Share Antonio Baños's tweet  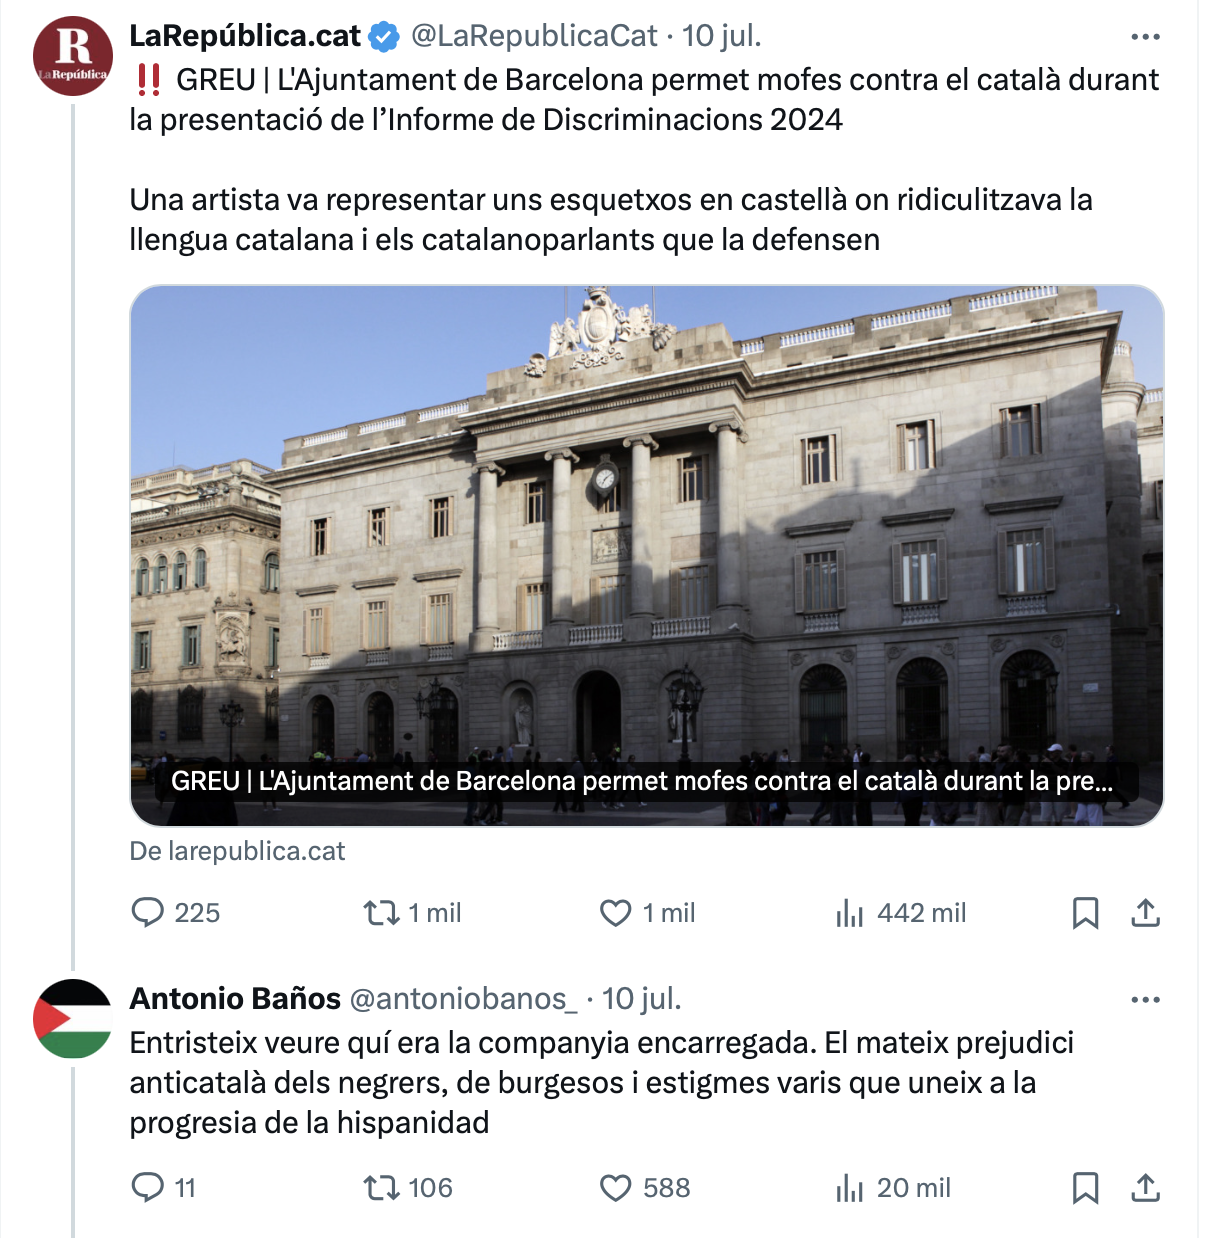[1145, 1188]
